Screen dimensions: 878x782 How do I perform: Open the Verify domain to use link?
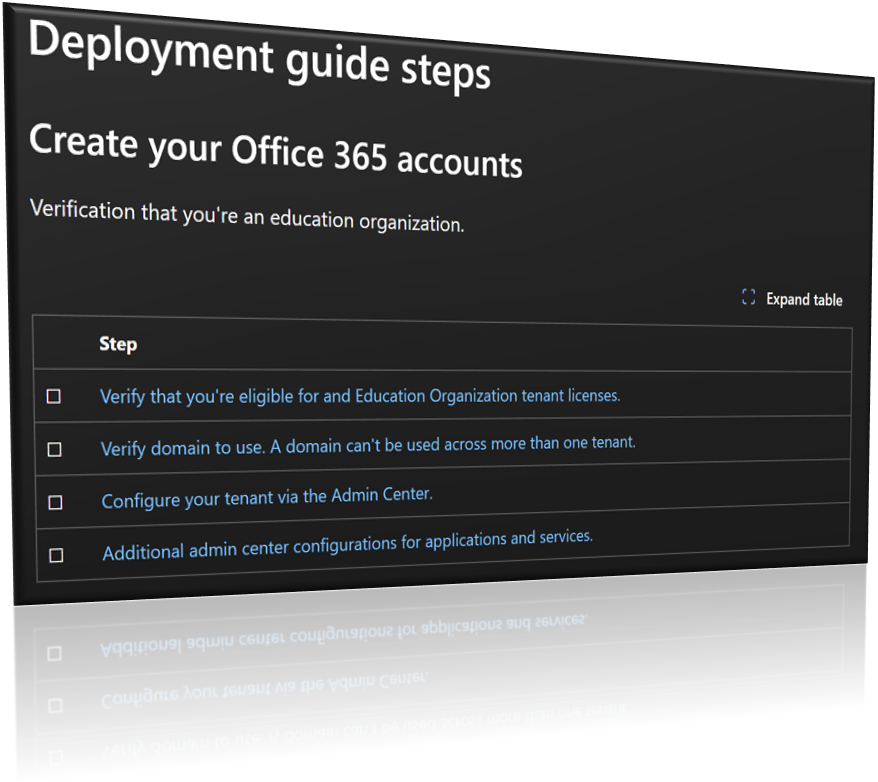click(x=368, y=446)
